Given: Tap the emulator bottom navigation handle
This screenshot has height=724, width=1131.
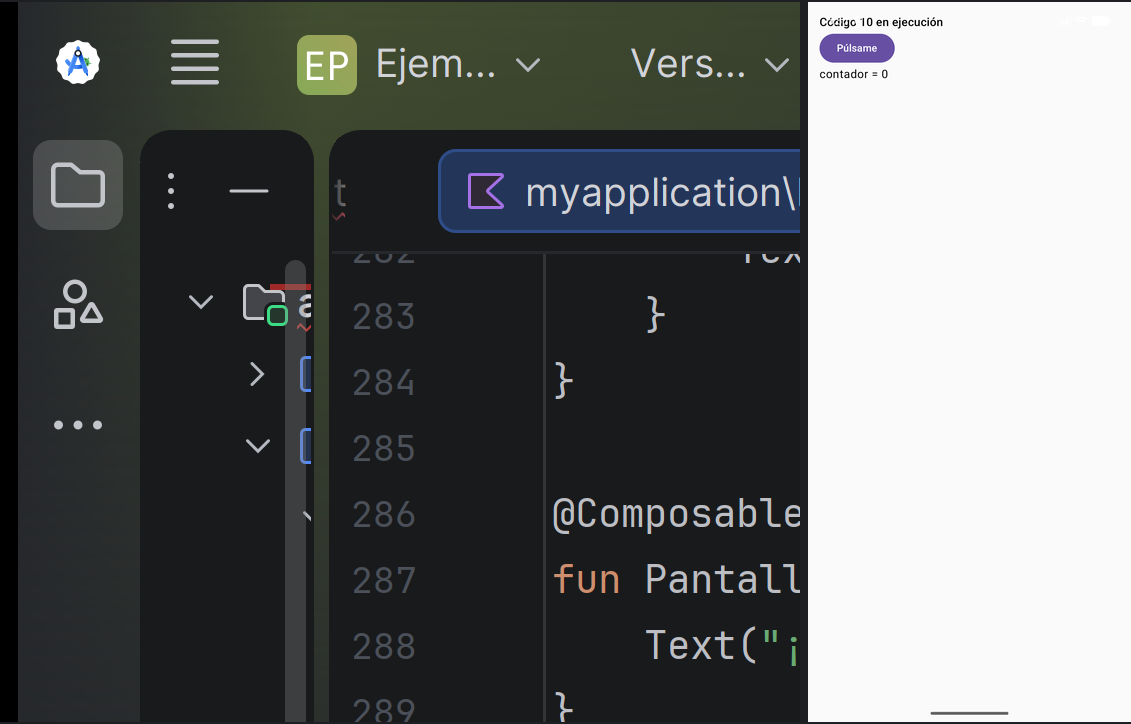Looking at the screenshot, I should (969, 713).
